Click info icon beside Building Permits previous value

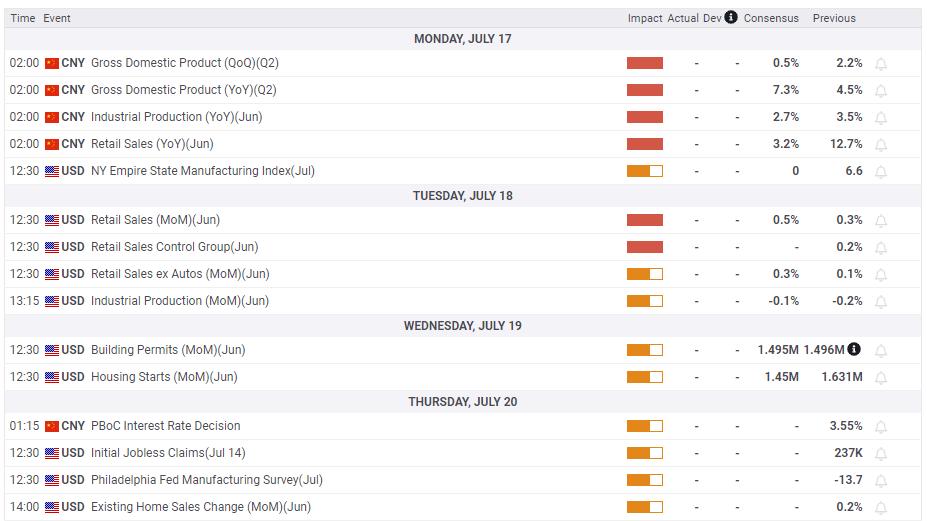[x=854, y=349]
